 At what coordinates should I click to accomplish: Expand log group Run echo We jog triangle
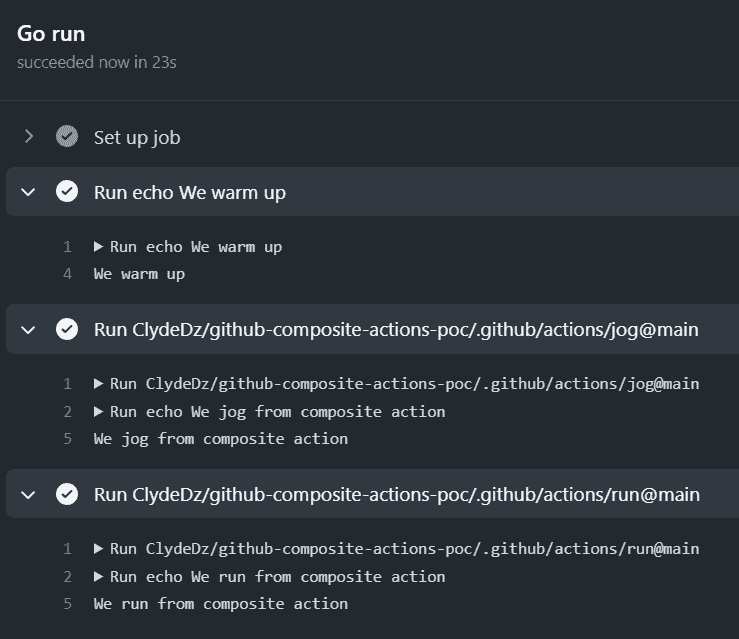pos(98,411)
